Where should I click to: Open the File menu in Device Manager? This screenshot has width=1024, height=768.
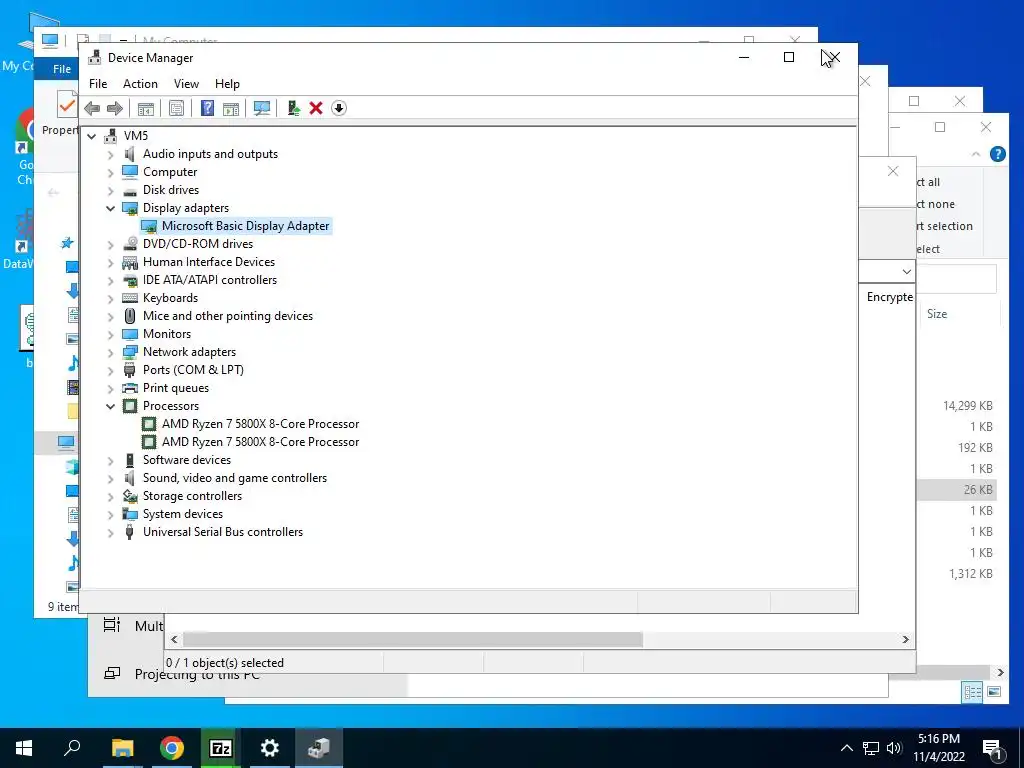(x=98, y=84)
